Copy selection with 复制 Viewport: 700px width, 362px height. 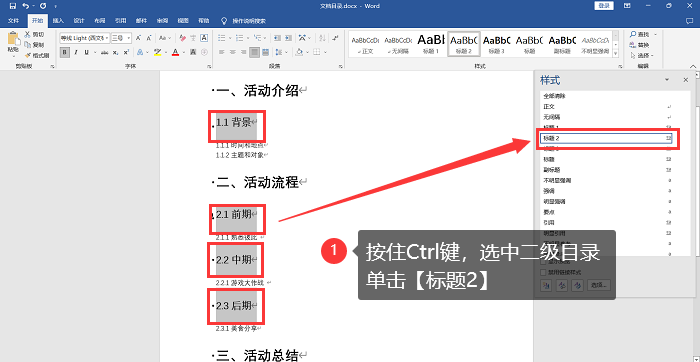point(34,45)
